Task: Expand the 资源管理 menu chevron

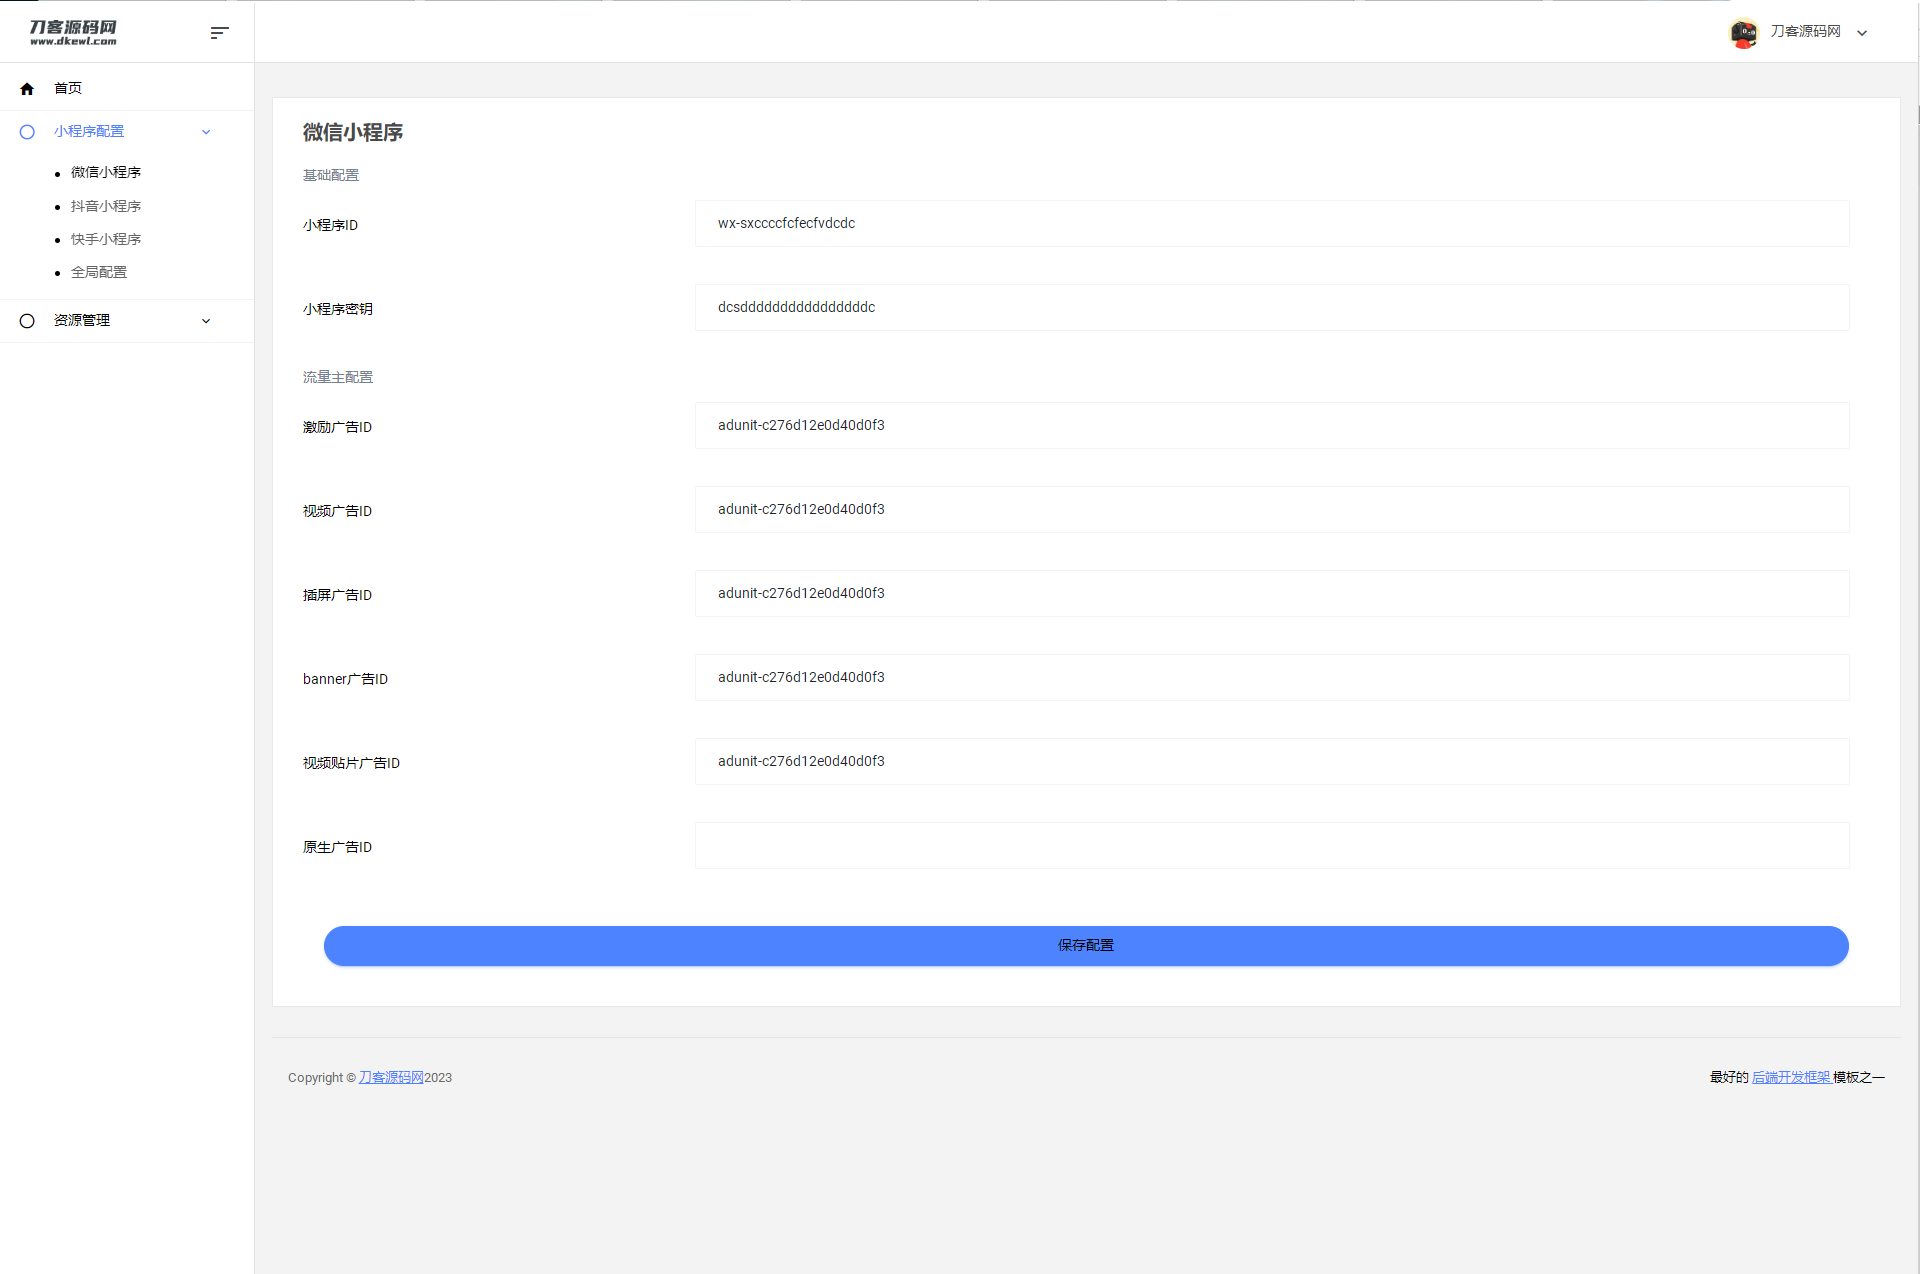Action: click(x=206, y=321)
